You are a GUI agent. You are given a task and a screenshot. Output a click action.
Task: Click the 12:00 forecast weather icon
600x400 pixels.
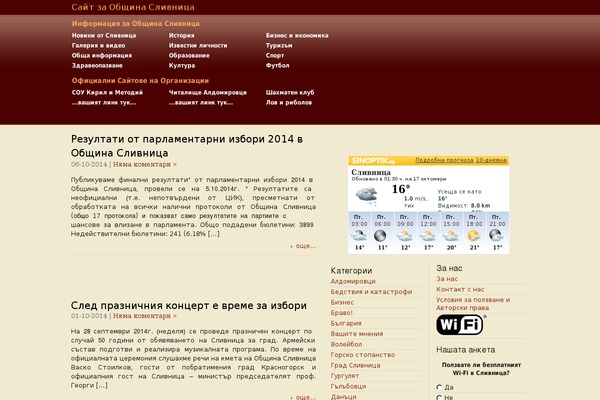(428, 236)
